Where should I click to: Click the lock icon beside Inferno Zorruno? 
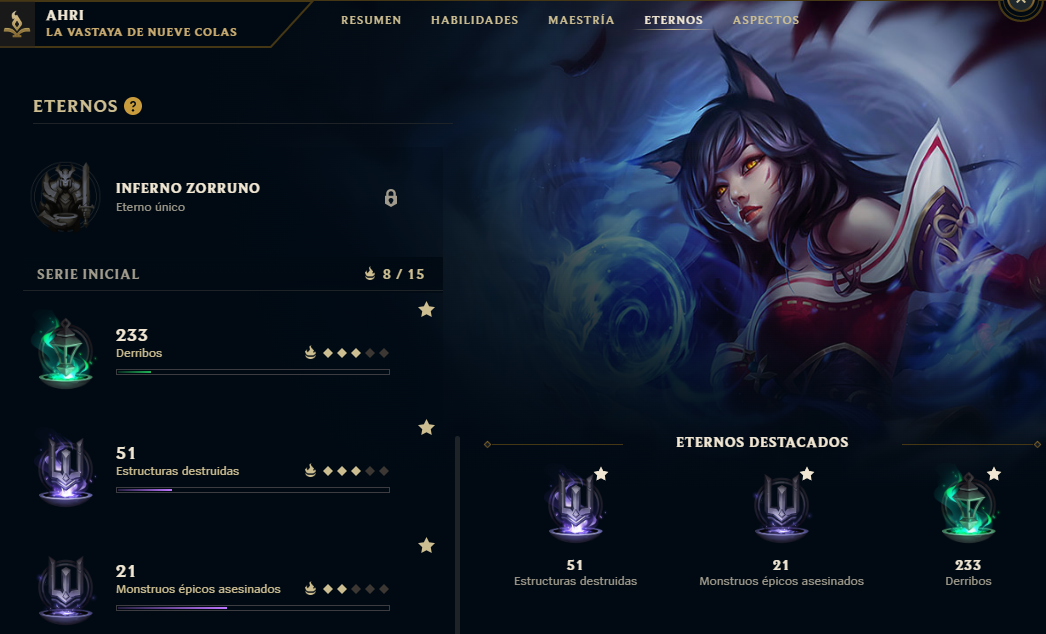(391, 198)
